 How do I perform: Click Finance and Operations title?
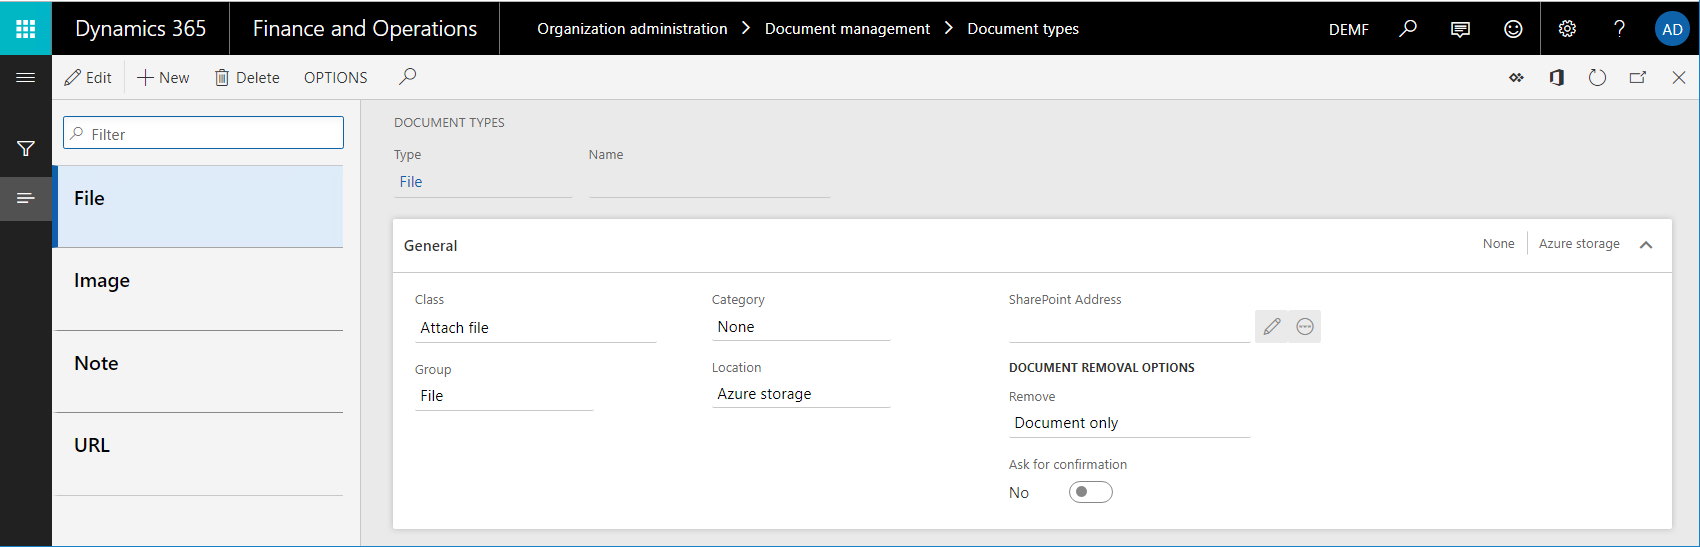click(x=365, y=29)
